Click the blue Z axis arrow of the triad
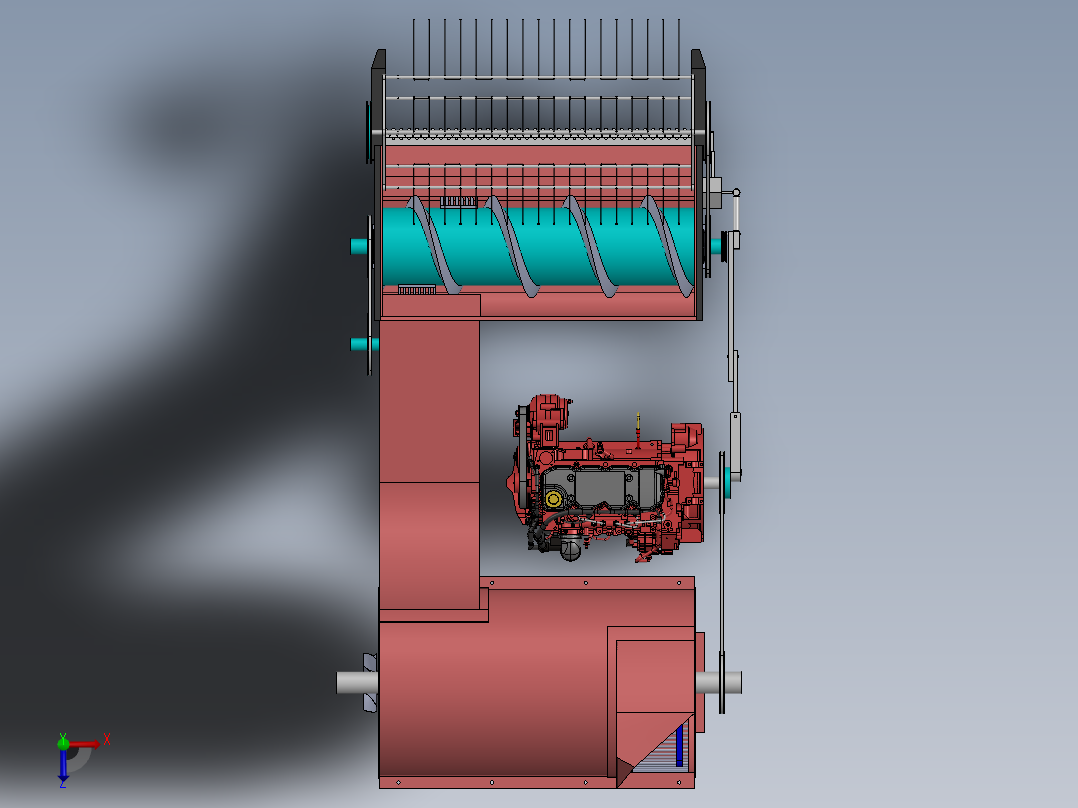 tap(63, 765)
